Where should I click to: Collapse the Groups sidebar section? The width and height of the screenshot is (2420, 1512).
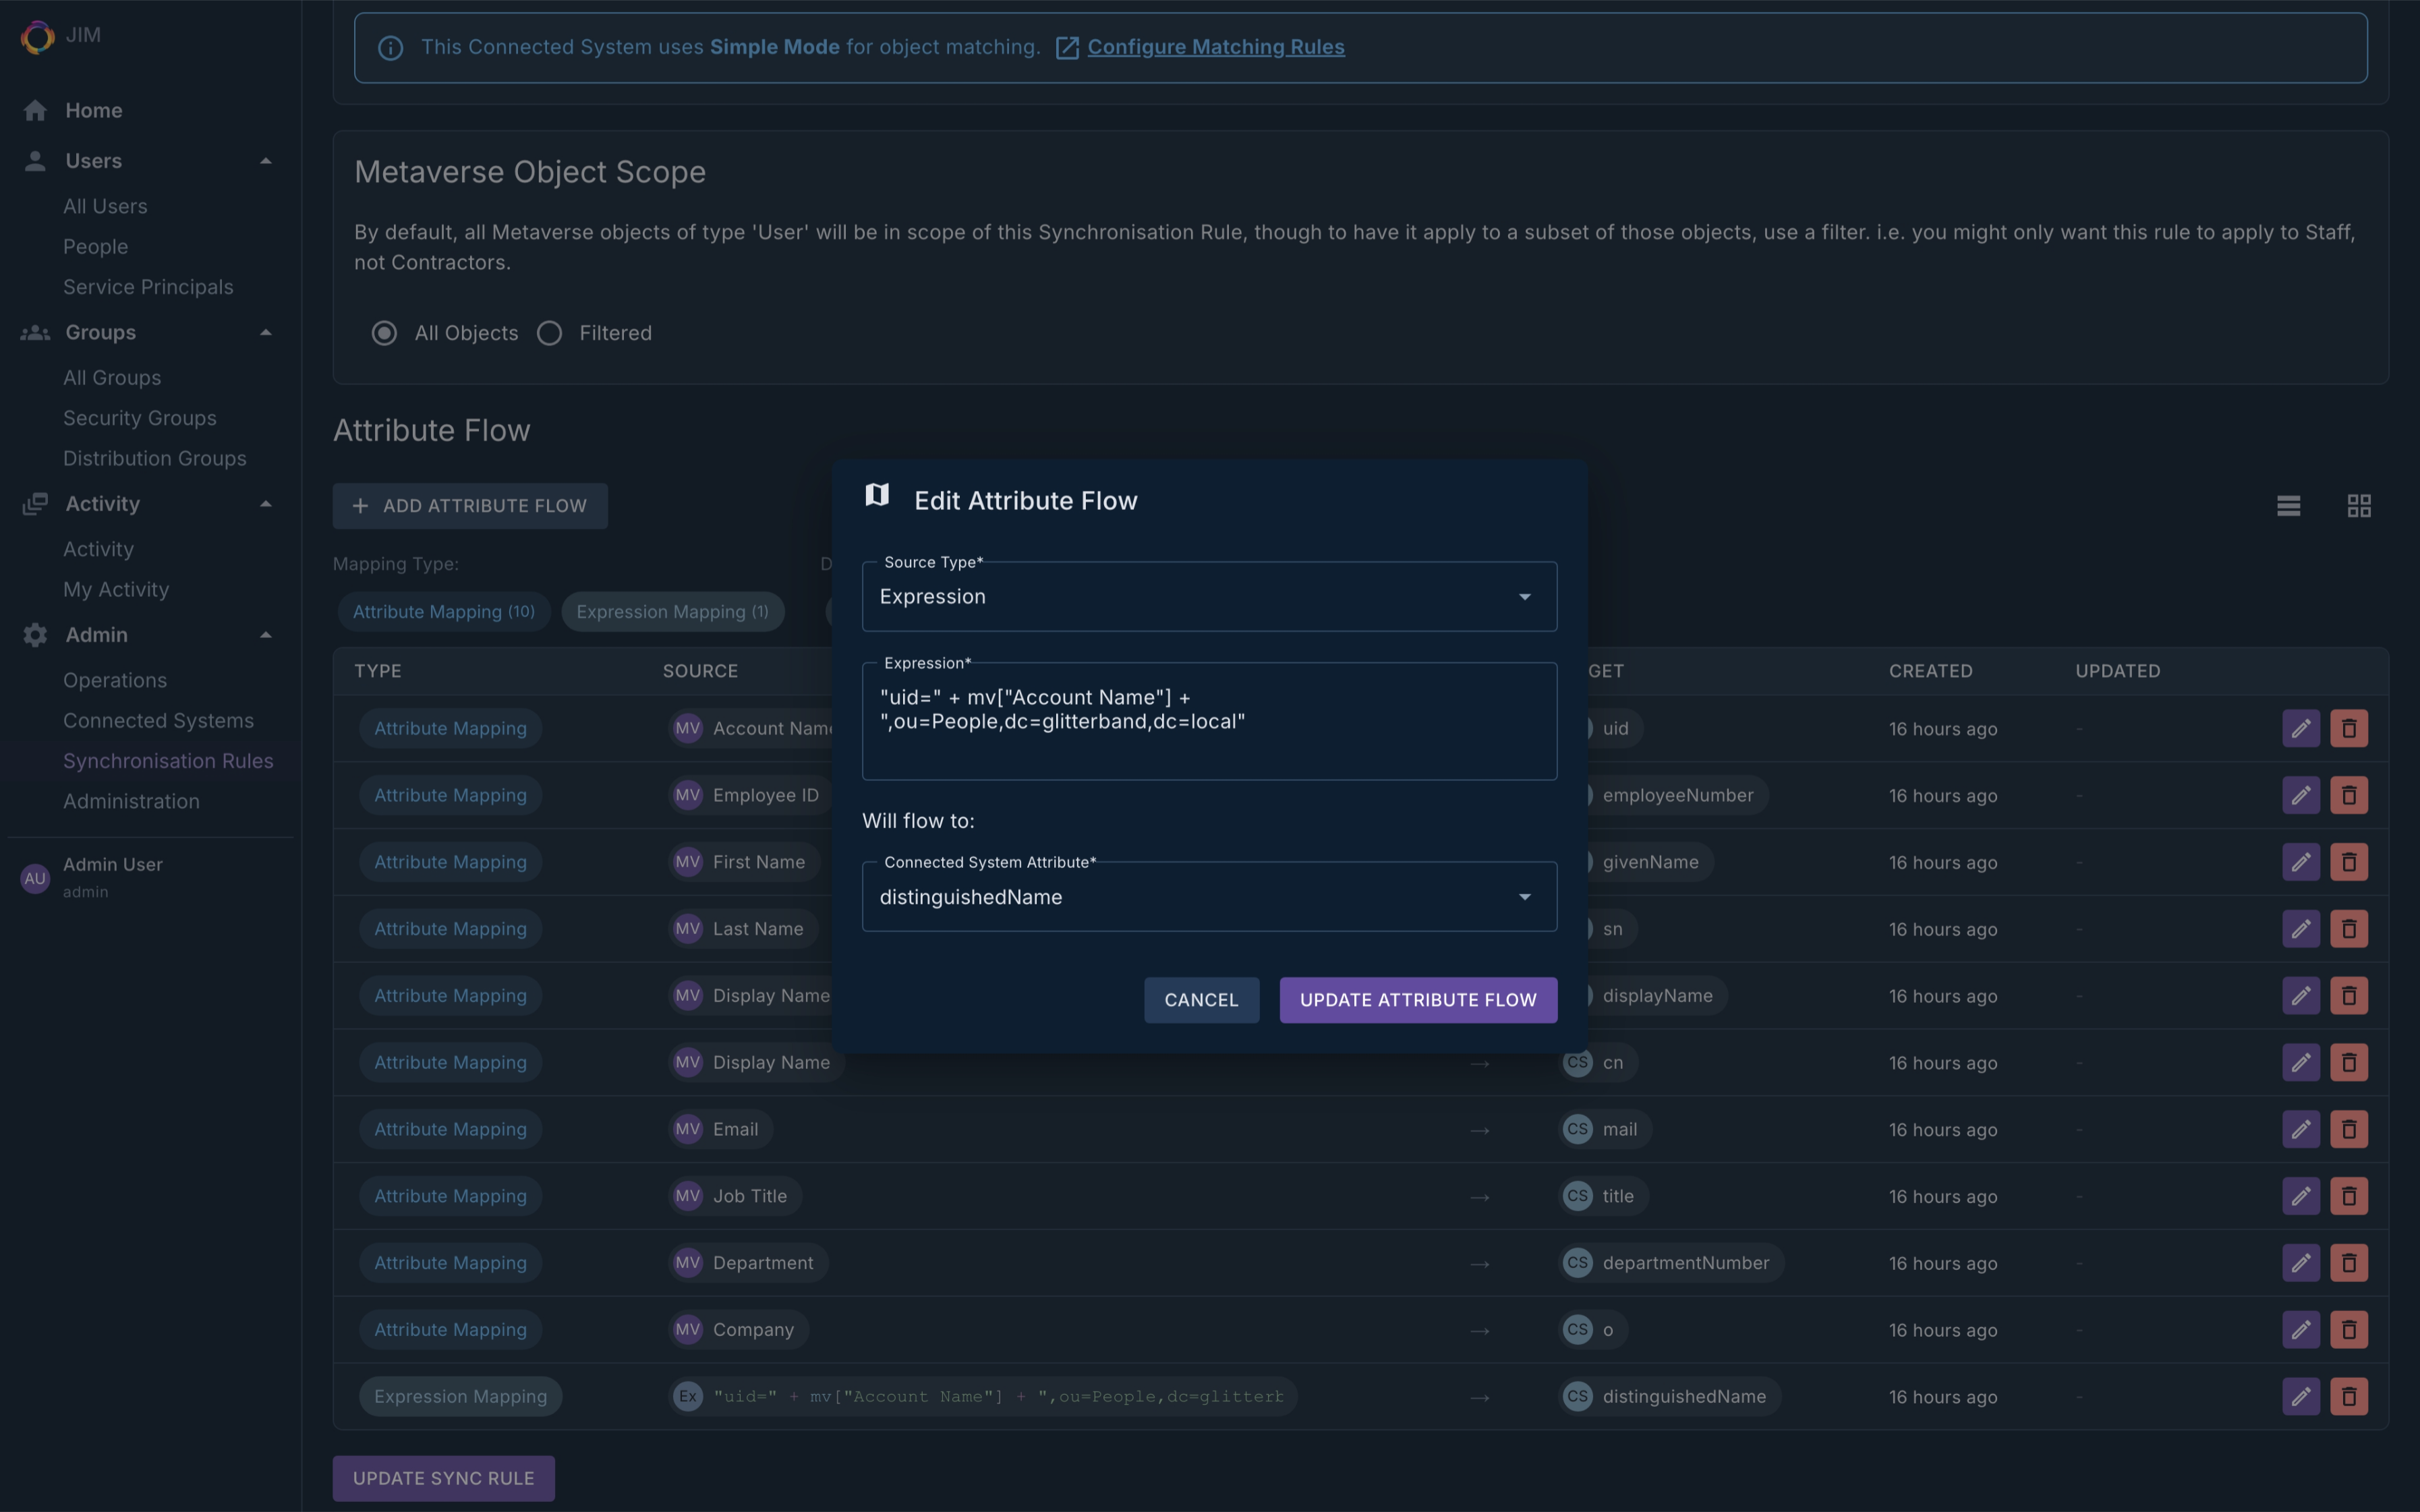click(265, 332)
